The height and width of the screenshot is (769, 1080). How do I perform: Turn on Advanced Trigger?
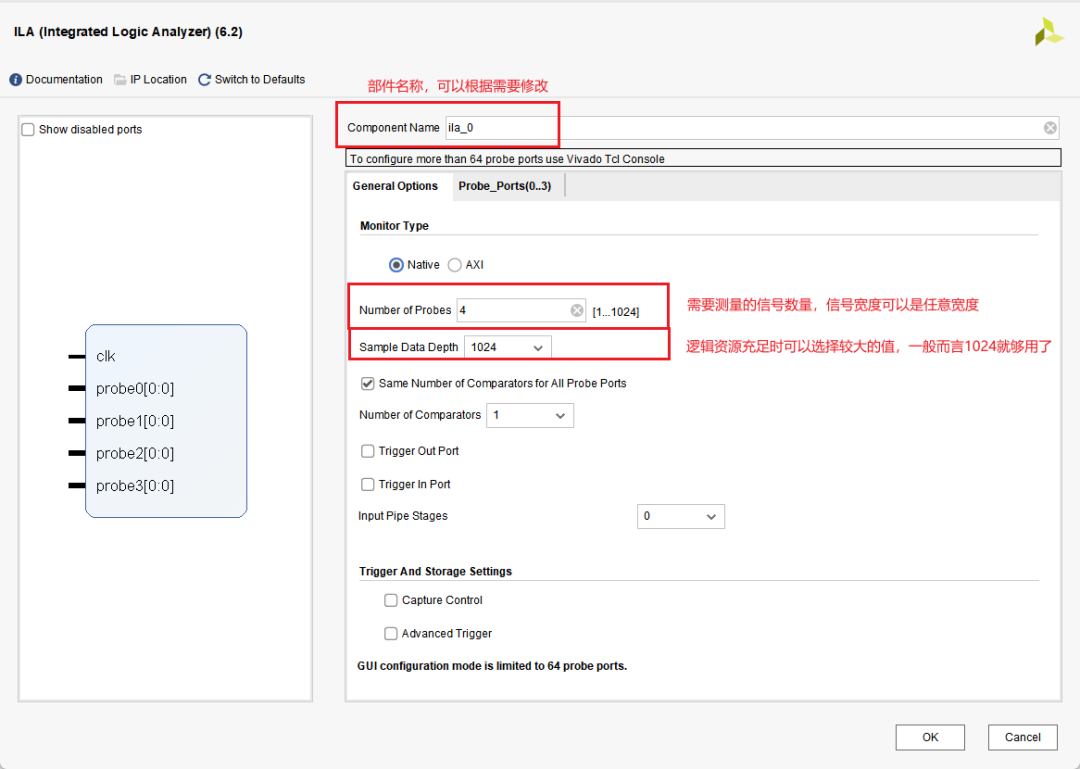(391, 633)
